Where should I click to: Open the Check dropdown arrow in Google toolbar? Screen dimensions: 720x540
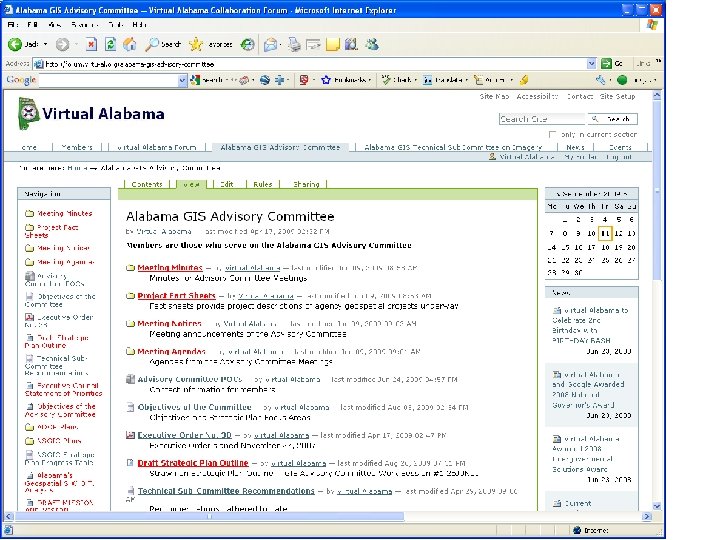tap(416, 80)
